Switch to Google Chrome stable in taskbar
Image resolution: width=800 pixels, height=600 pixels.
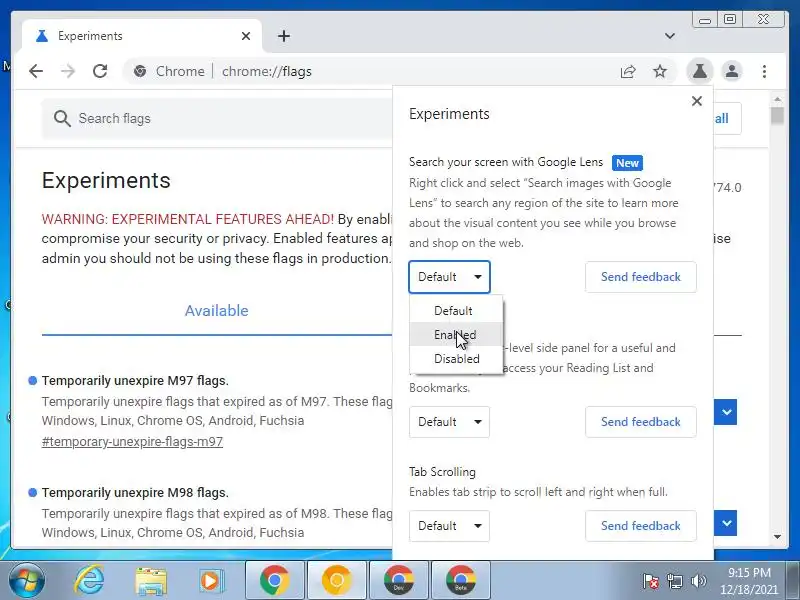pyautogui.click(x=274, y=580)
